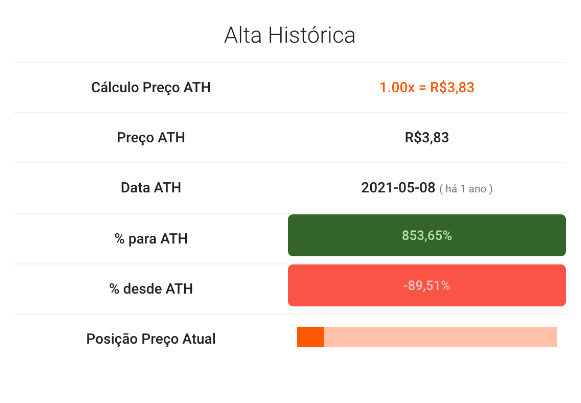Select the R$3,83 ATH price value

(427, 137)
